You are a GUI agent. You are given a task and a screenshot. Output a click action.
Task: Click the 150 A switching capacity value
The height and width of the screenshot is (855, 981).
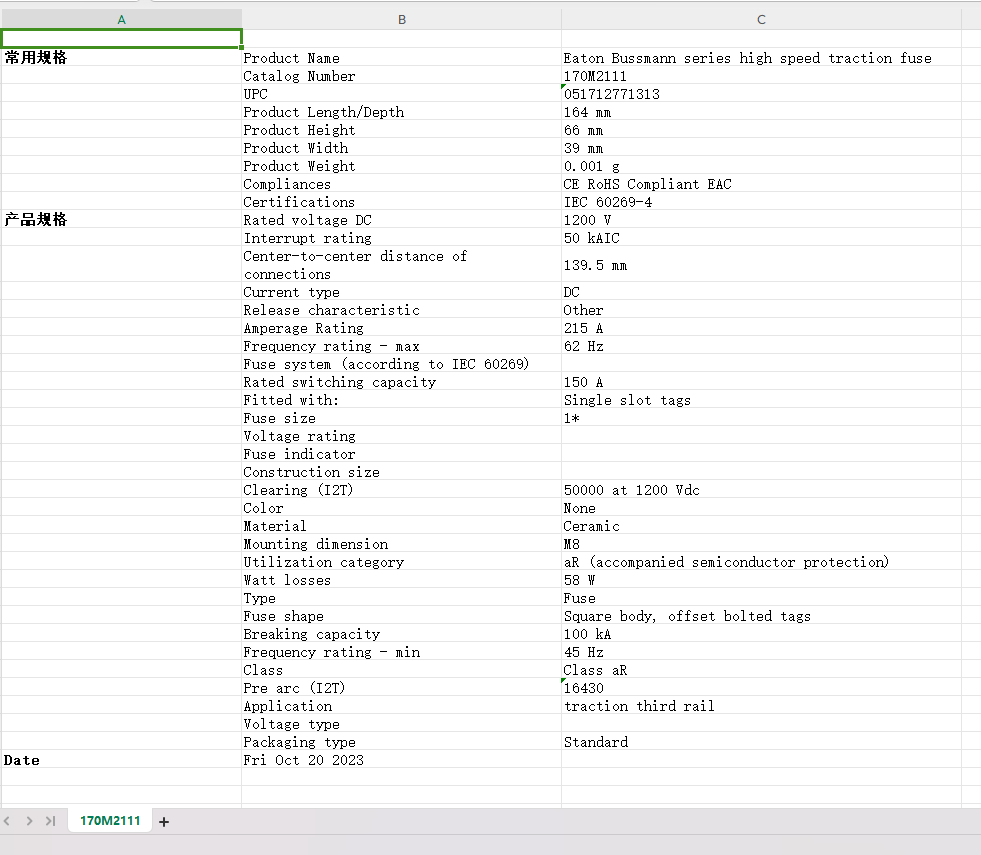pyautogui.click(x=761, y=382)
